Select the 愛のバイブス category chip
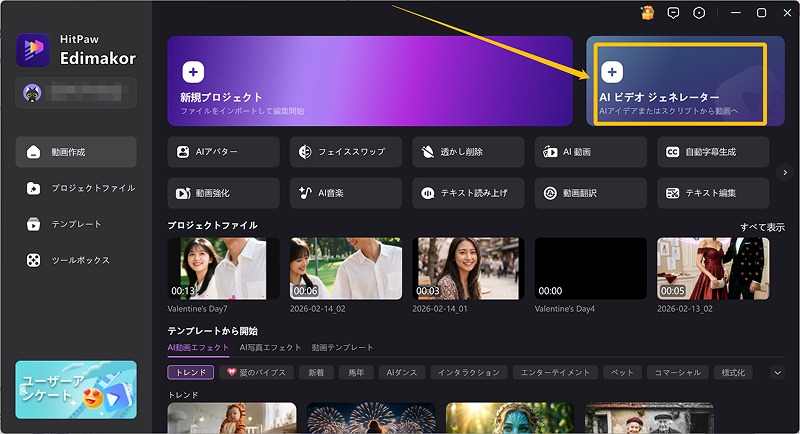Viewport: 800px width, 434px height. point(257,373)
